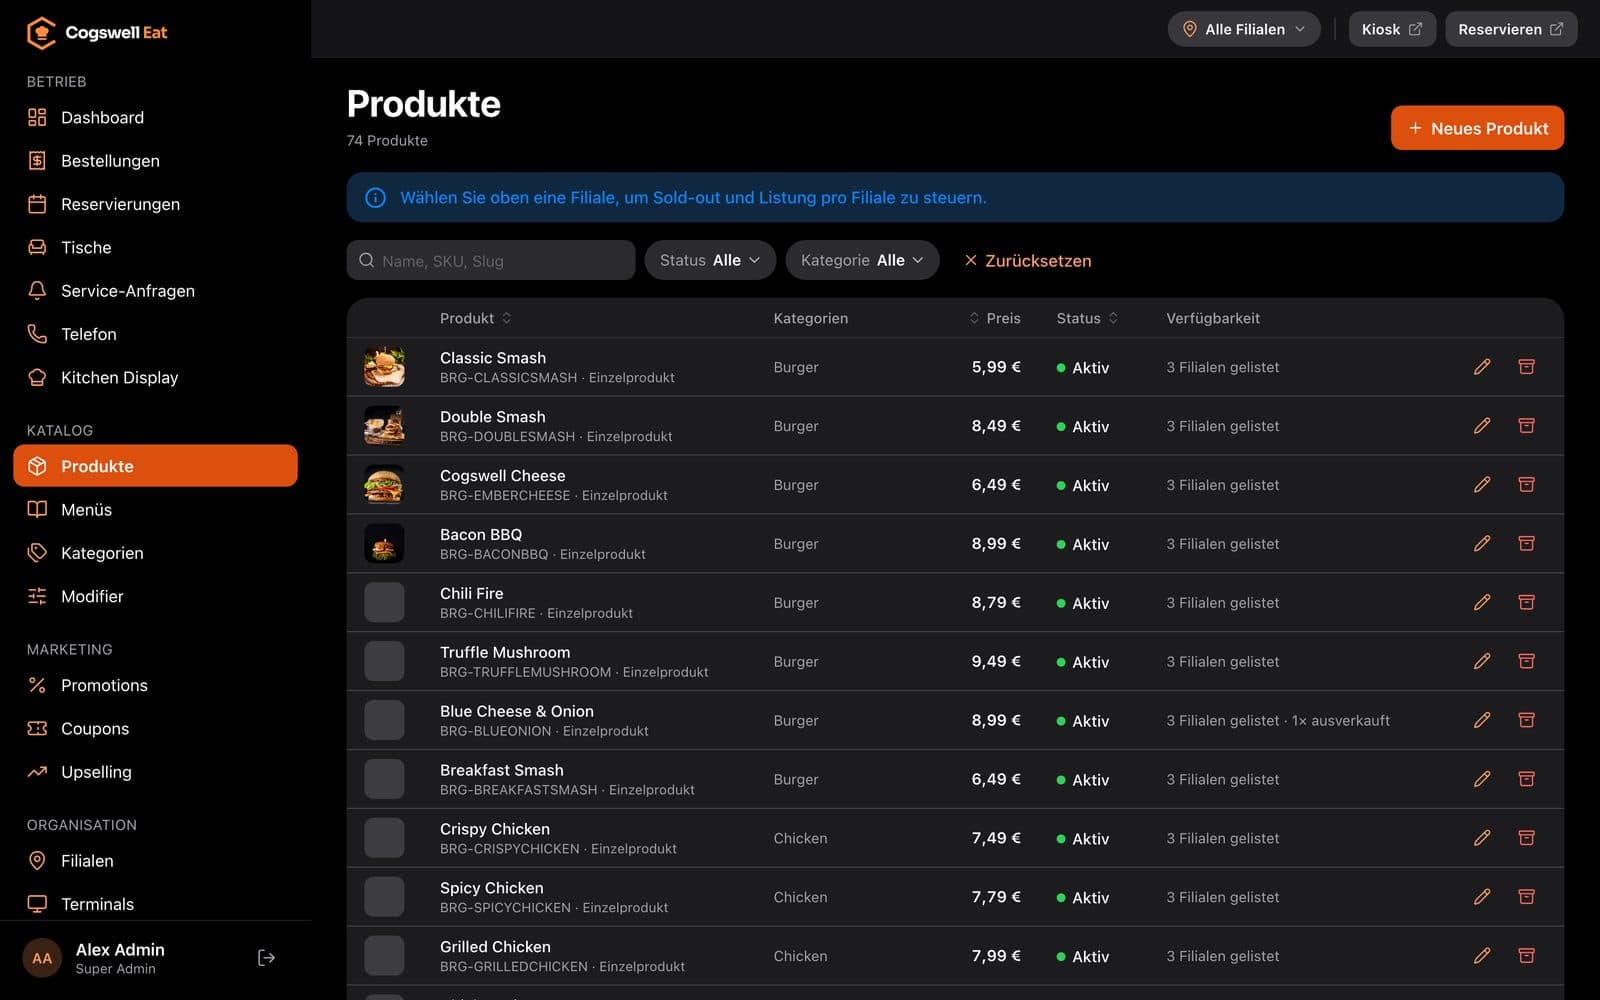Click the 9,49 € price cell
This screenshot has width=1600, height=1000.
tap(996, 661)
